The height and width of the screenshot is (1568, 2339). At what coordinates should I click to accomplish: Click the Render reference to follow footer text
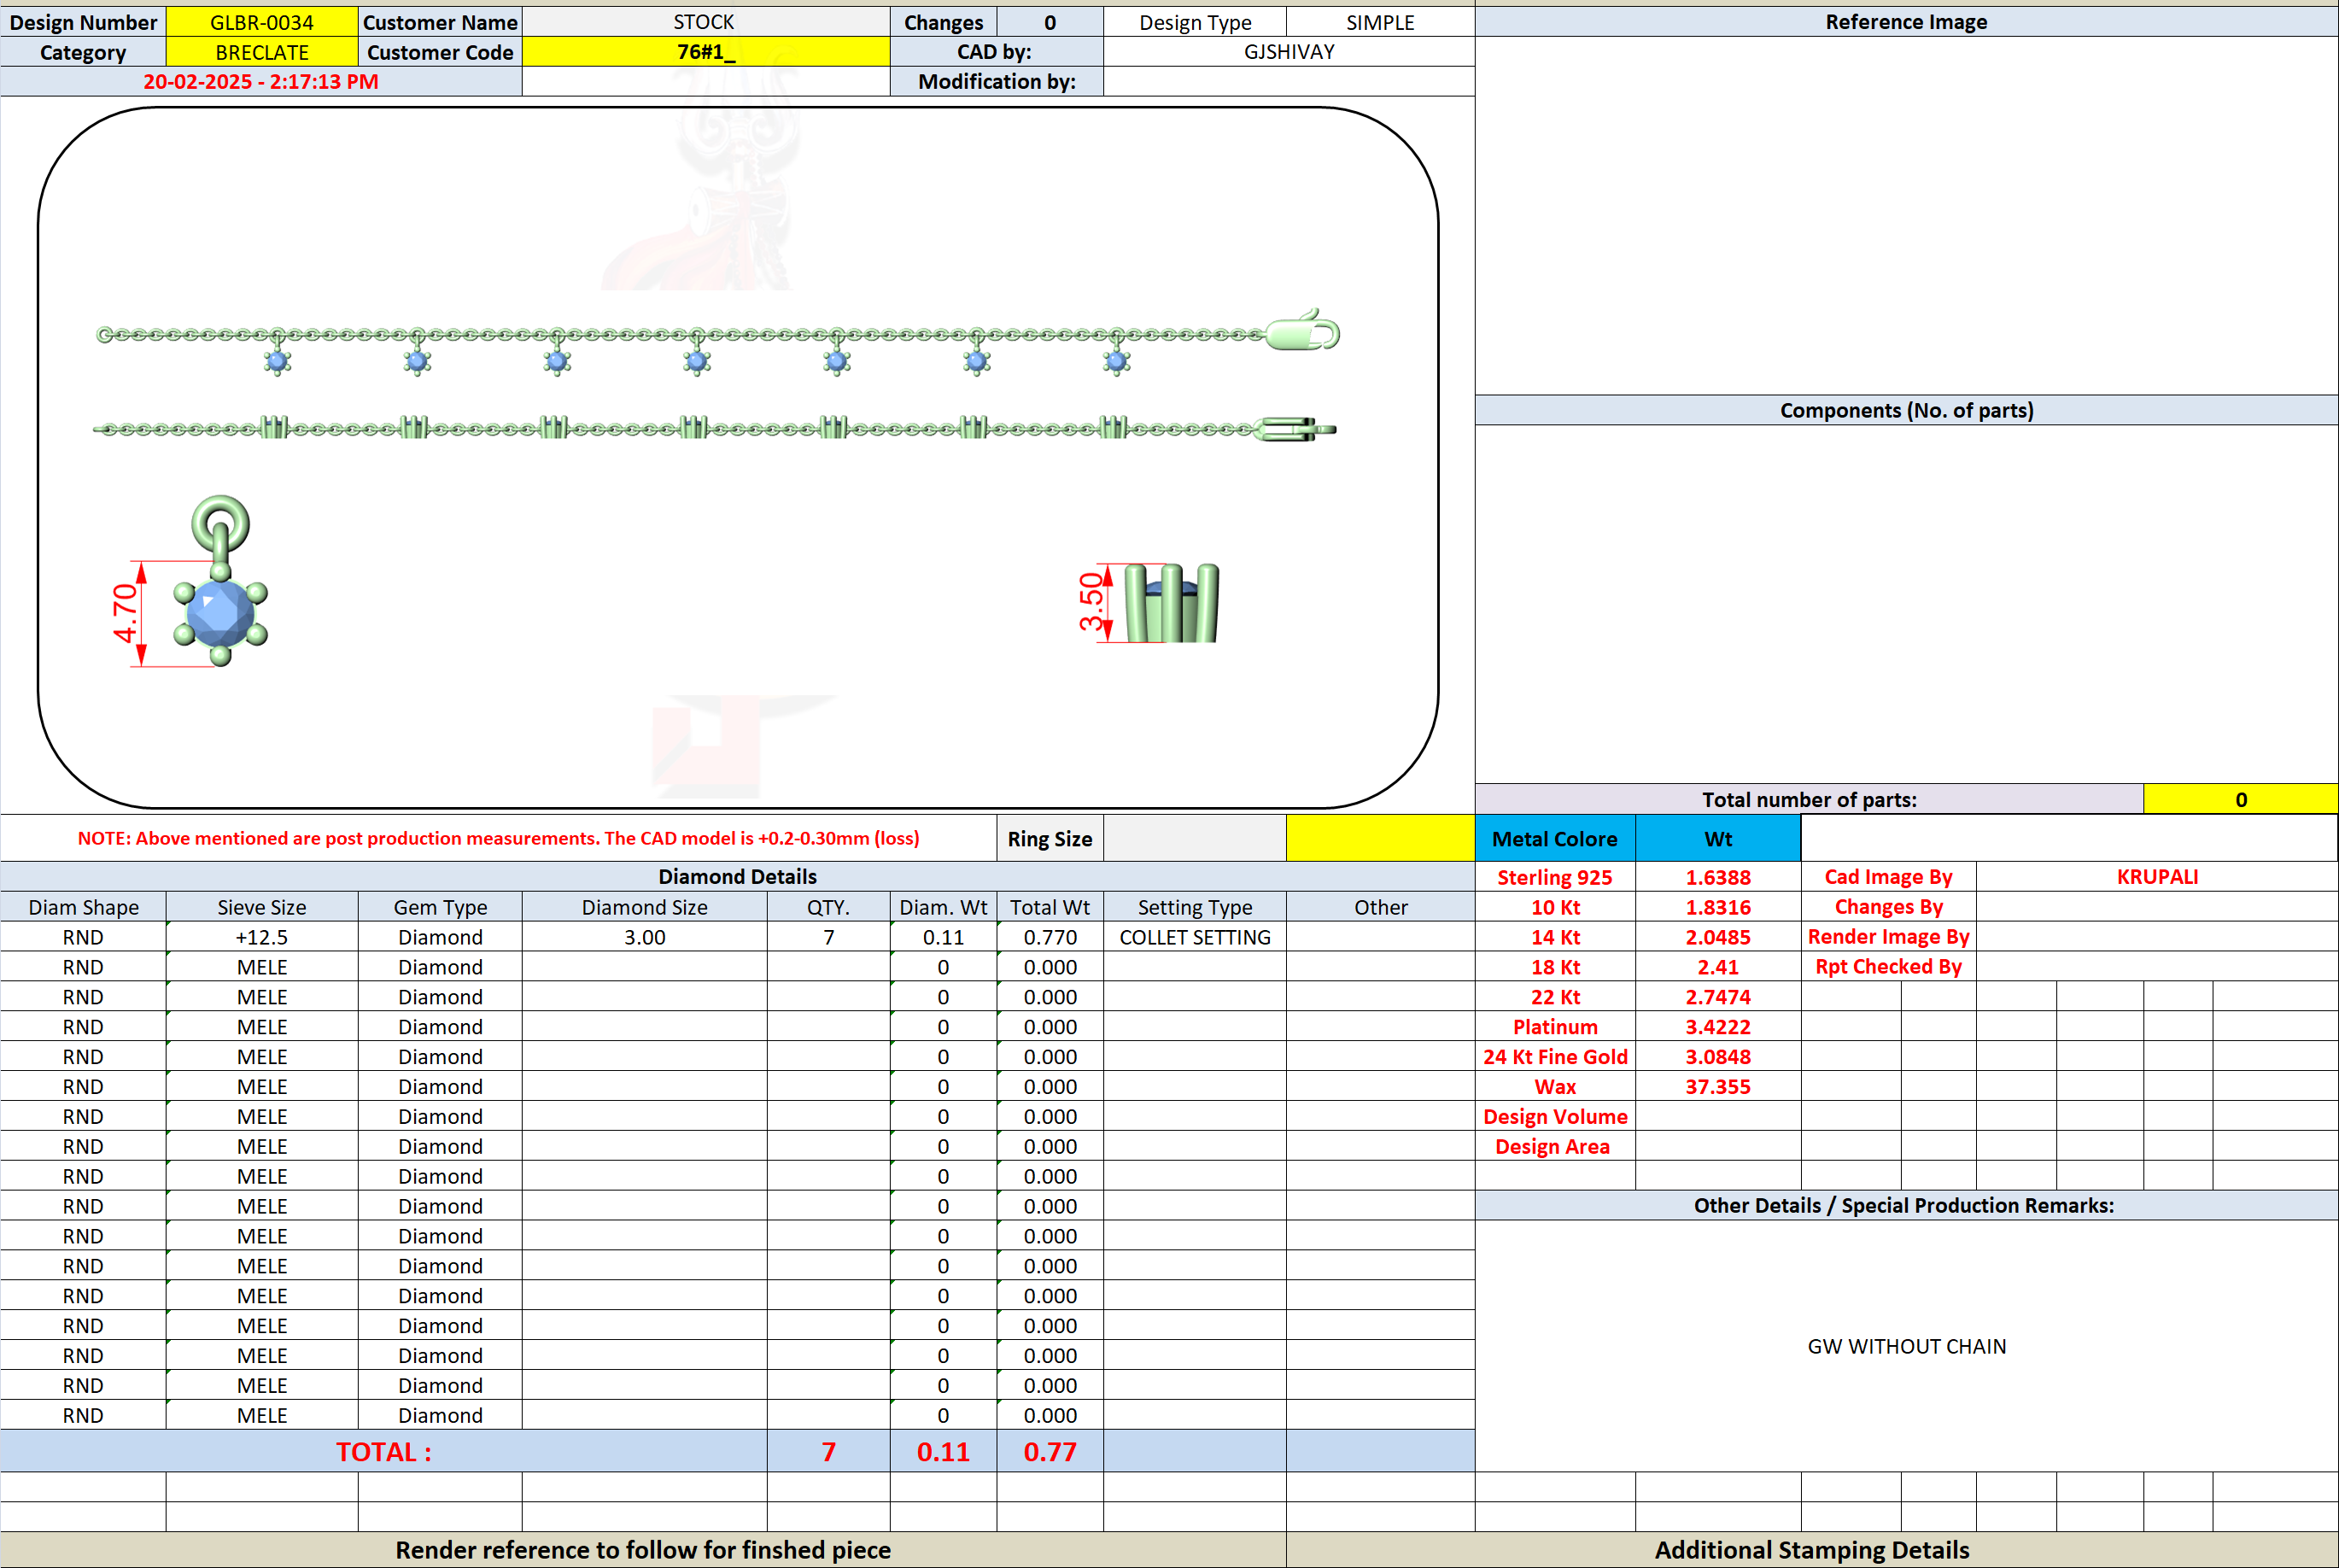point(643,1550)
